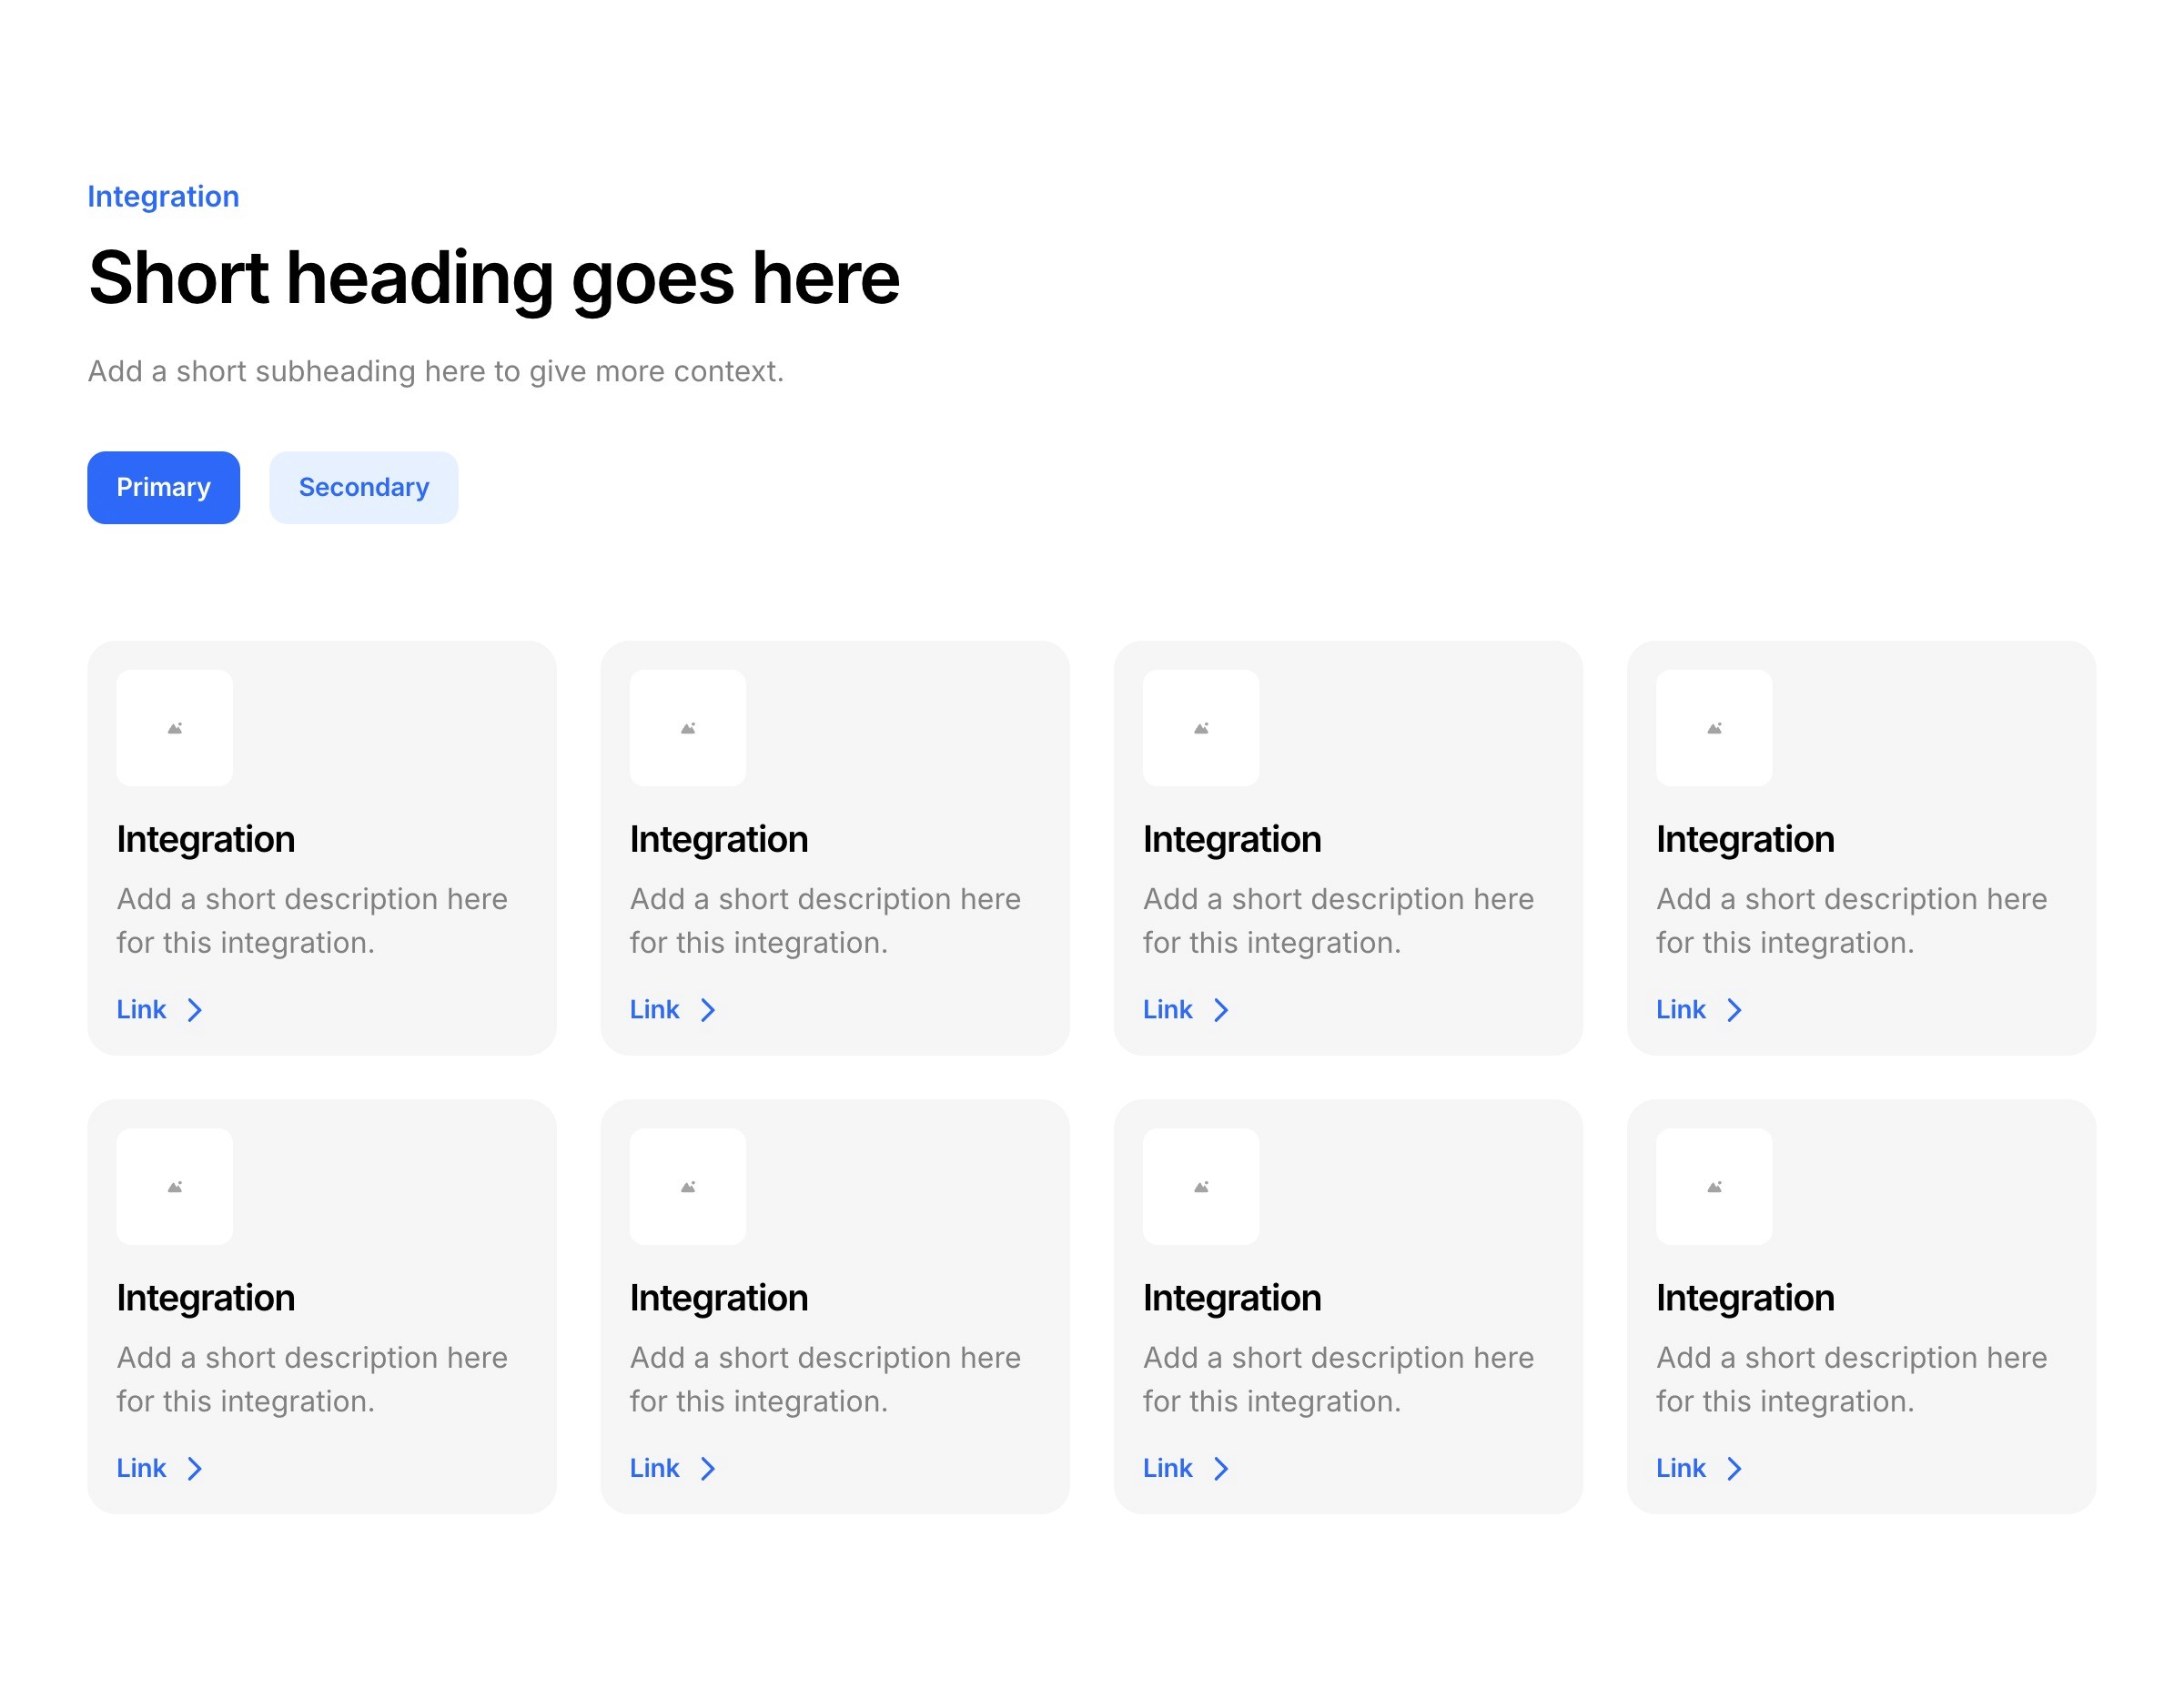
Task: Click image placeholder in third bottom-row card
Action: (x=1200, y=1186)
